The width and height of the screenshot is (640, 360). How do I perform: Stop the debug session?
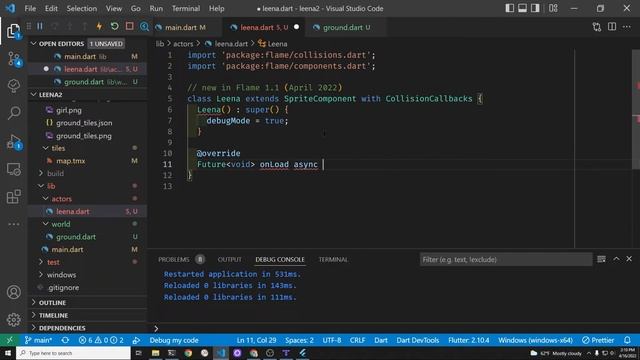(129, 27)
